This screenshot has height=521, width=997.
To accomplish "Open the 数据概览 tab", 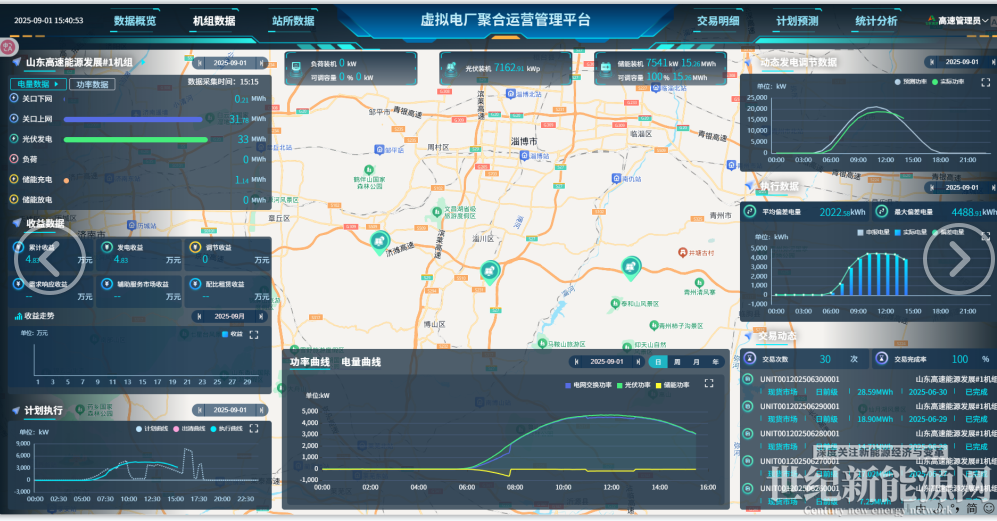I will tap(135, 20).
